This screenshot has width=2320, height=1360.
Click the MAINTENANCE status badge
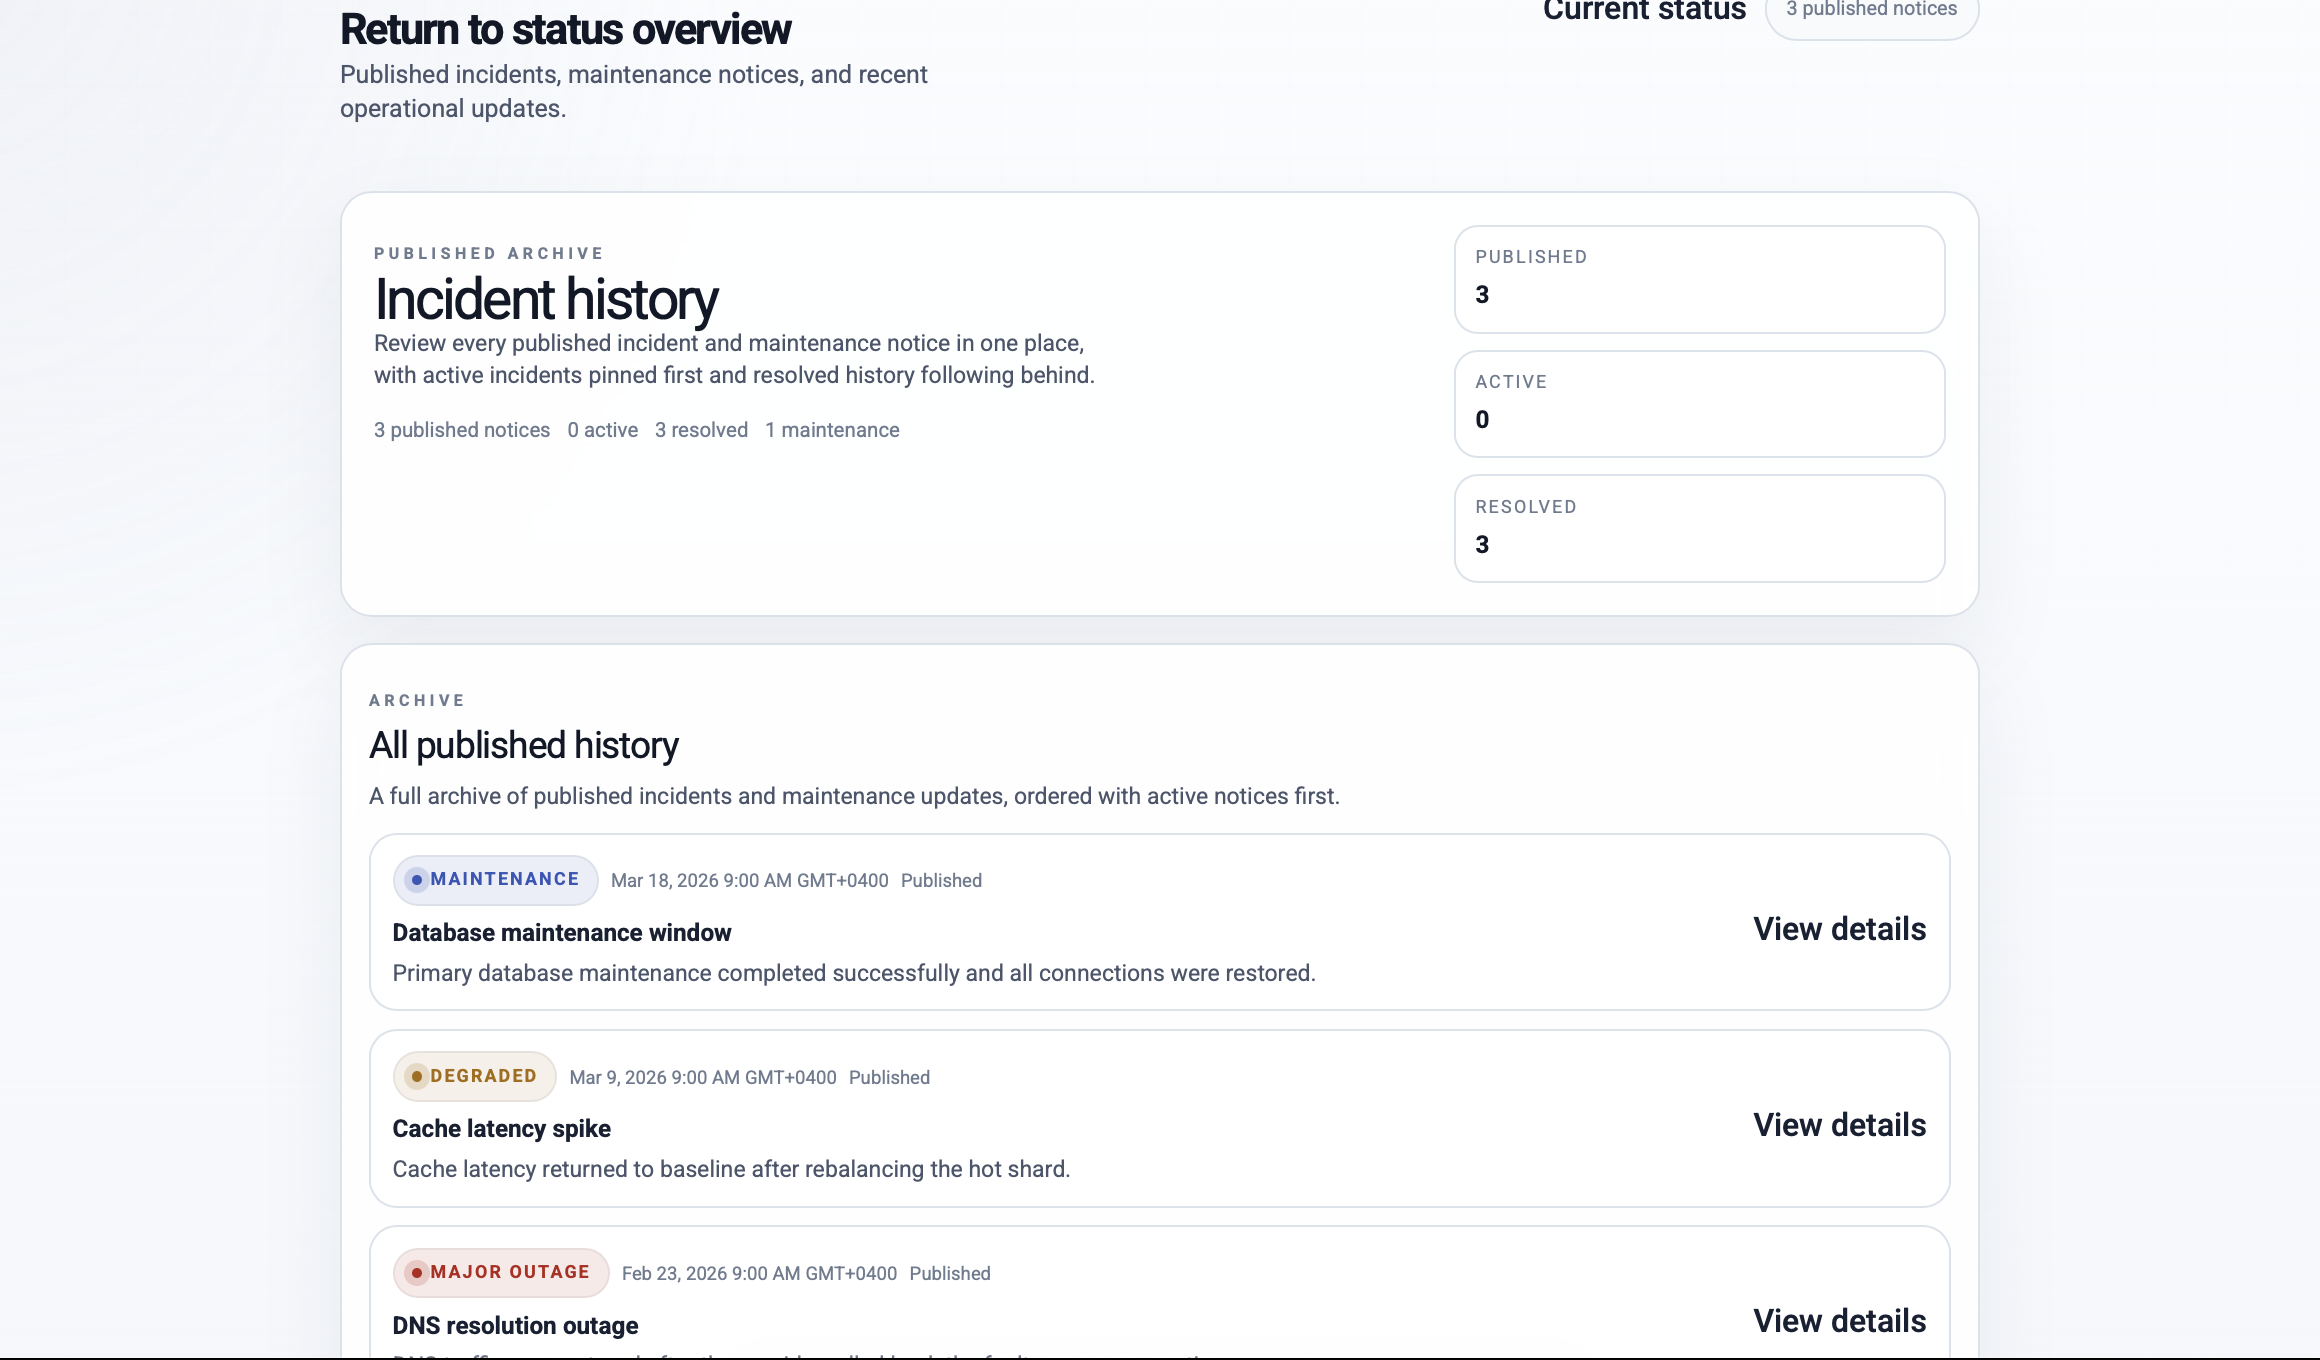point(495,880)
